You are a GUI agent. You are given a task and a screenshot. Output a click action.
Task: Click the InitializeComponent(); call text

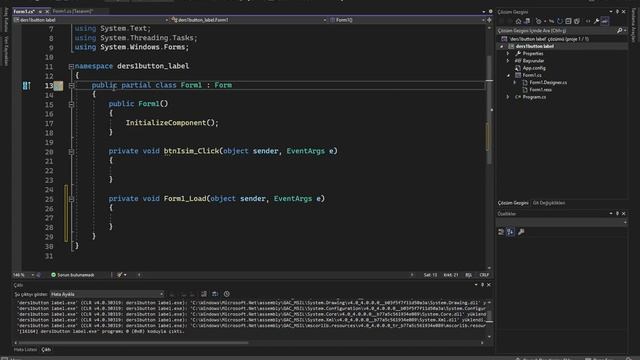(172, 123)
